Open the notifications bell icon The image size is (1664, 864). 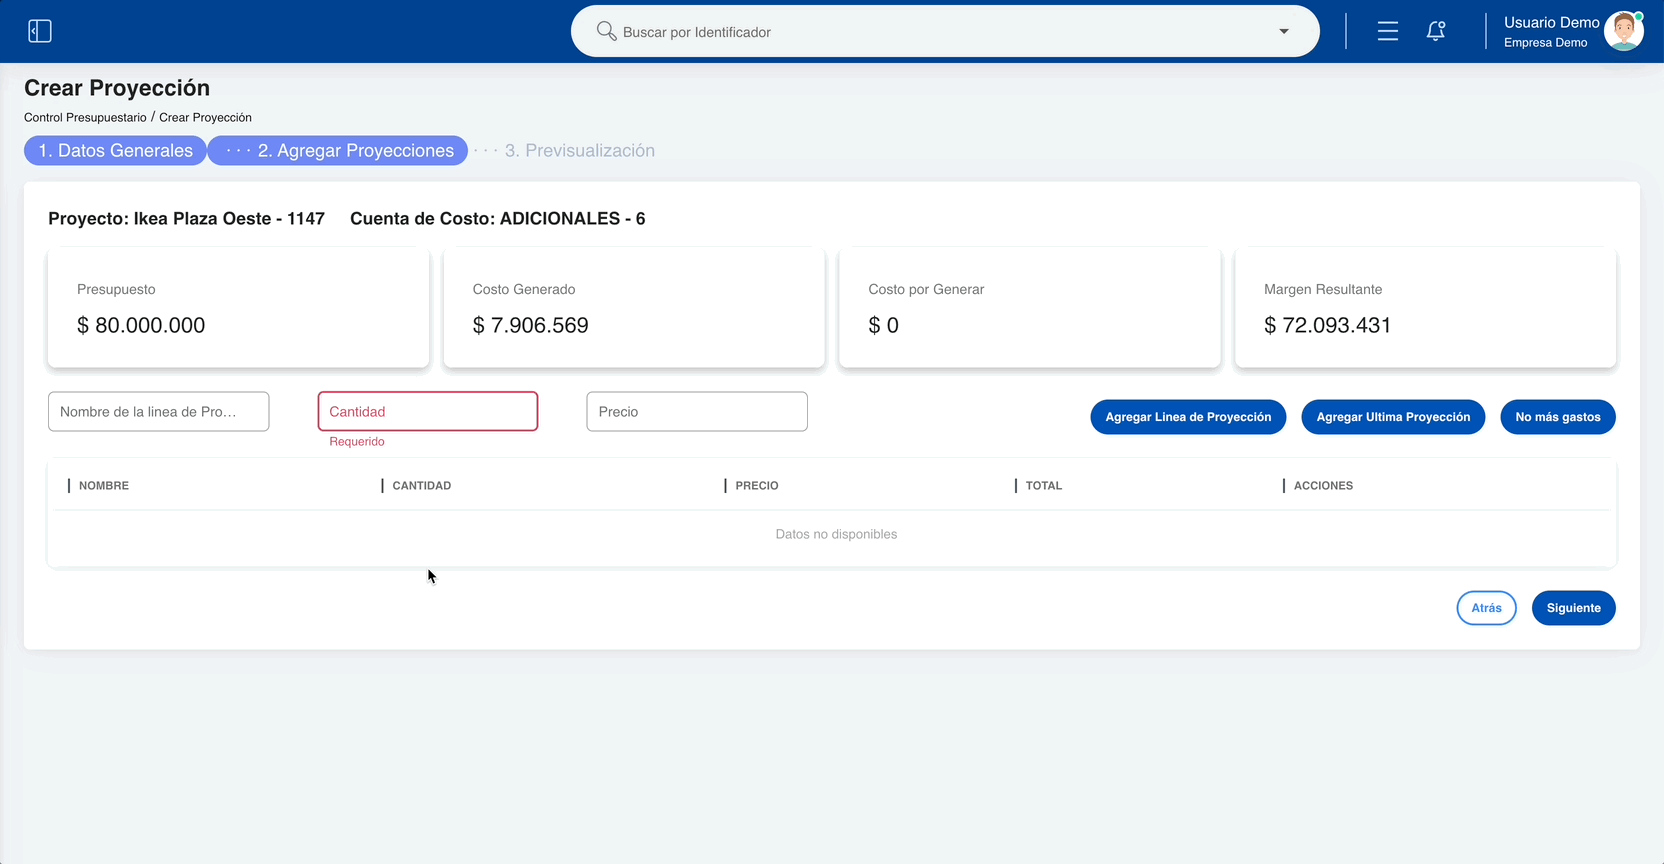1436,31
